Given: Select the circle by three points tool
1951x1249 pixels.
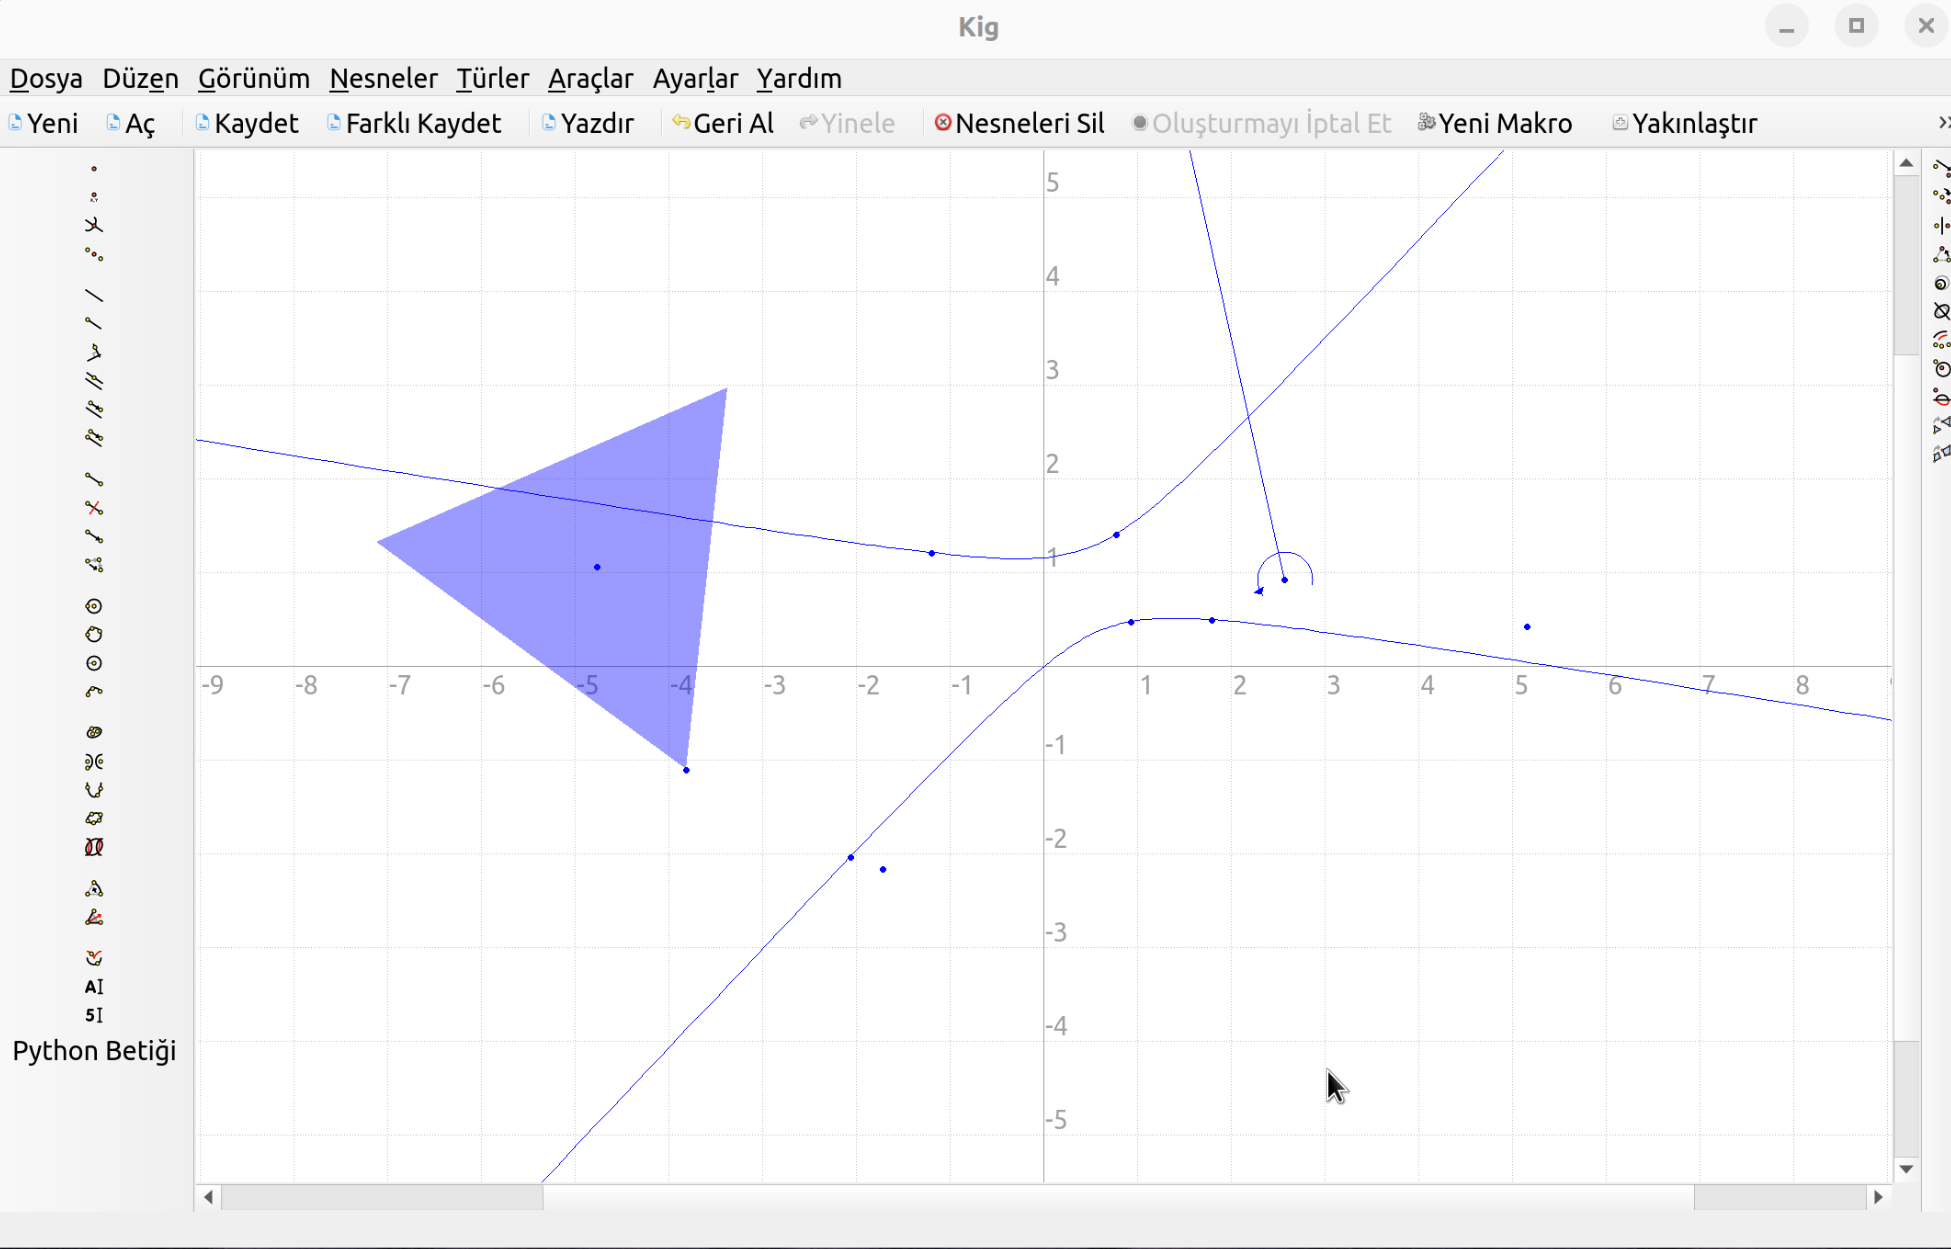Looking at the screenshot, I should [x=94, y=634].
